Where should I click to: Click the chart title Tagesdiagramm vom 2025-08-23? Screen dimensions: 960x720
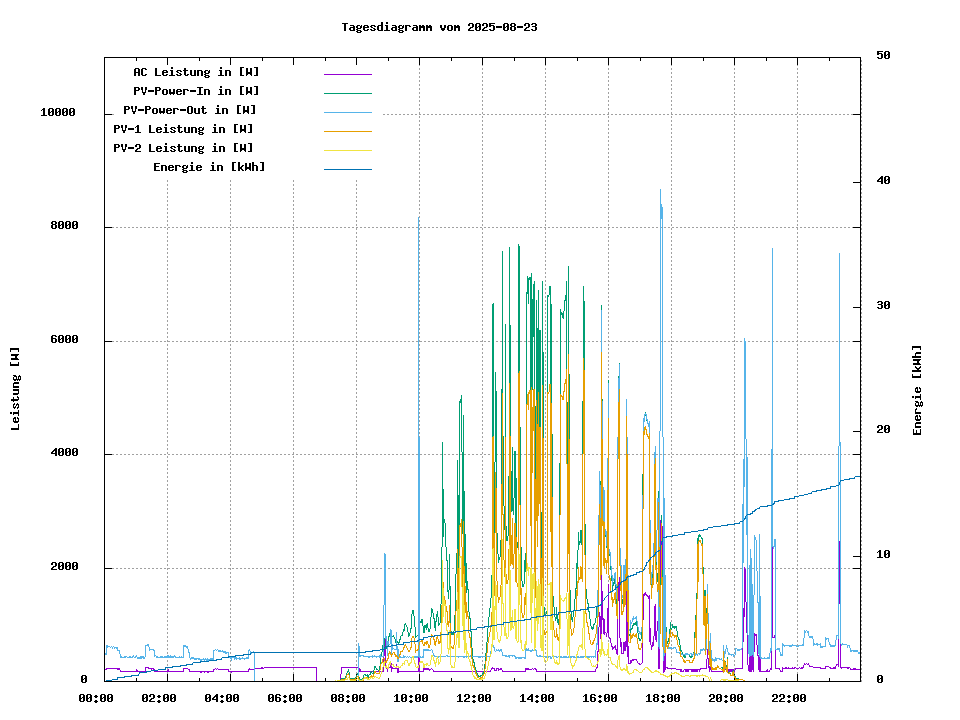click(x=439, y=27)
